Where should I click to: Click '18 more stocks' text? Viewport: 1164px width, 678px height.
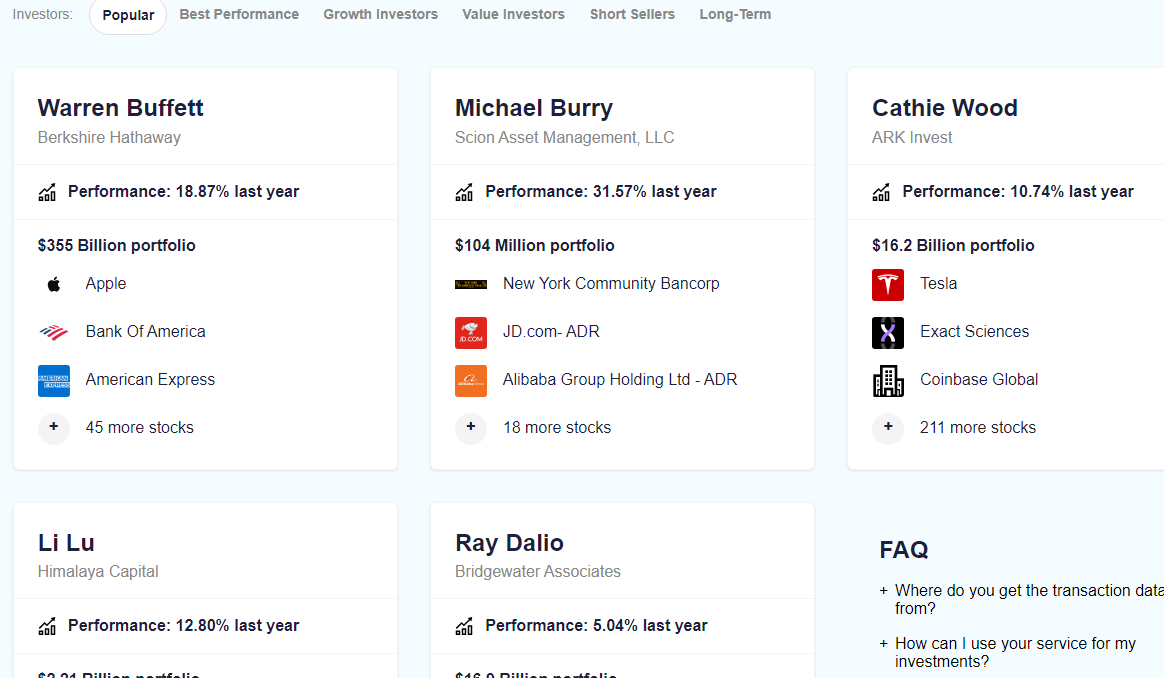pos(557,428)
